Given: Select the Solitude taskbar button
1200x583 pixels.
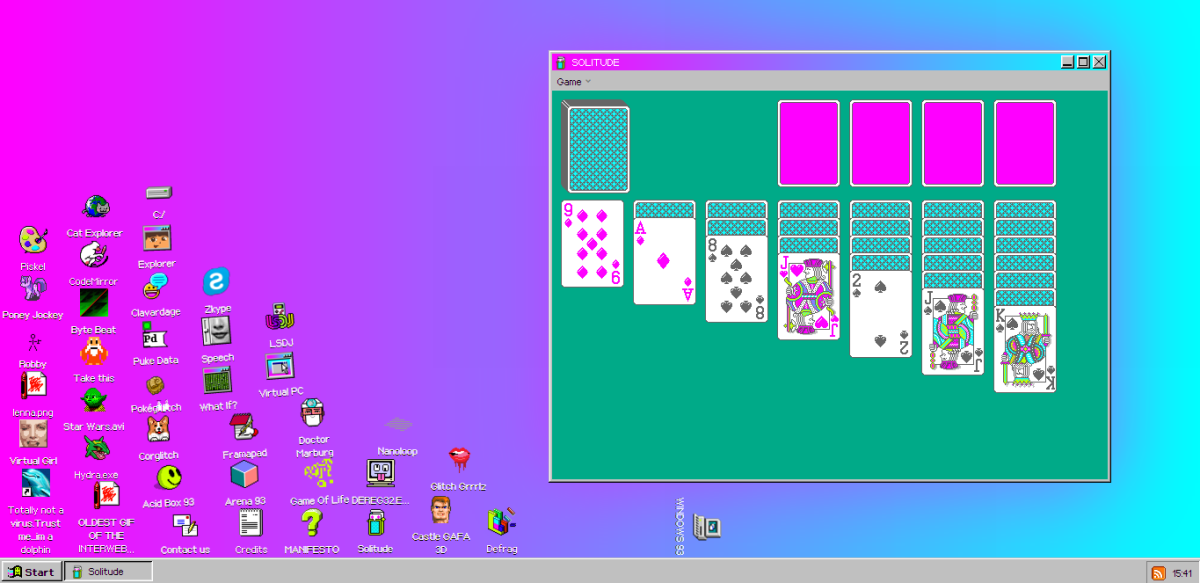Looking at the screenshot, I should (x=108, y=571).
